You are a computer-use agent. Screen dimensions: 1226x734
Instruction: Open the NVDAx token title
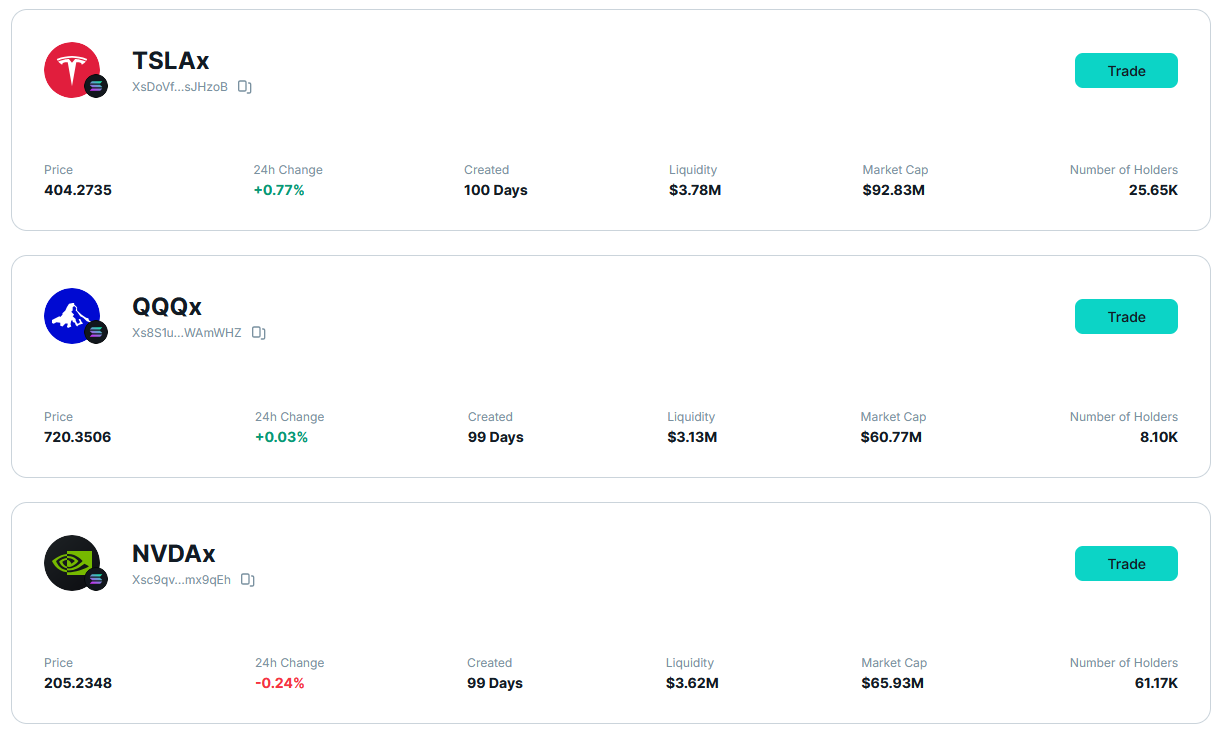point(174,554)
